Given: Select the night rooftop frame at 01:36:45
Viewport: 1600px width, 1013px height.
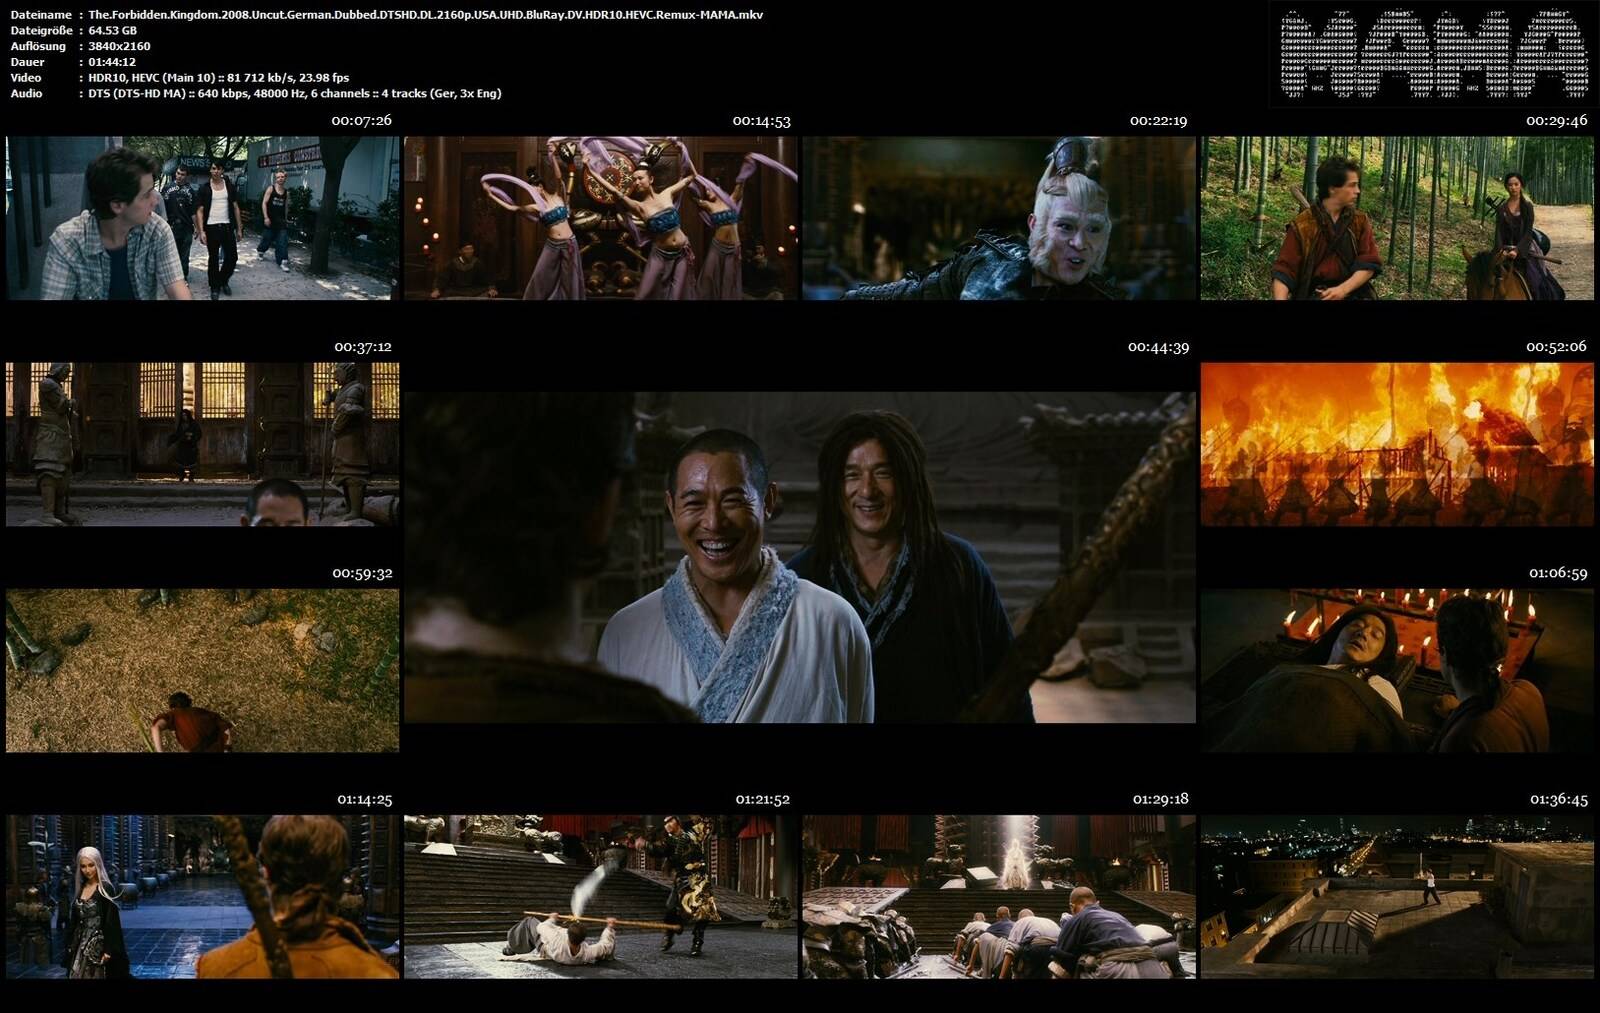Looking at the screenshot, I should click(x=1397, y=896).
